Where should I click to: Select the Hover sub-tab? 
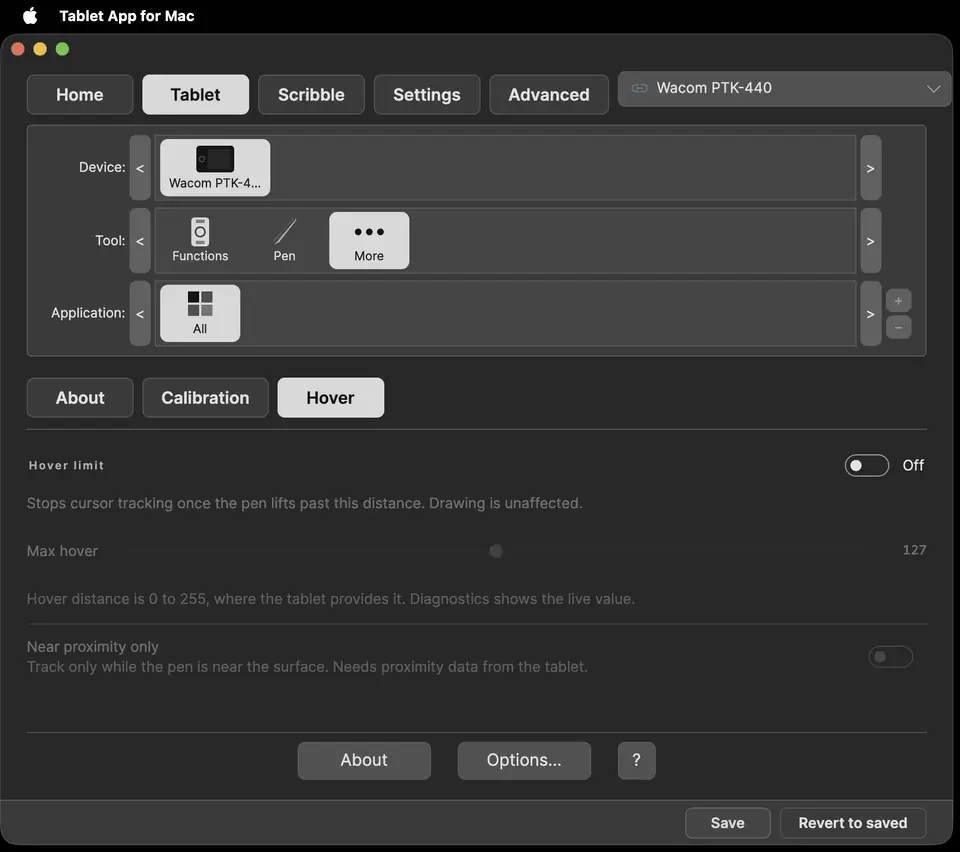pos(331,398)
